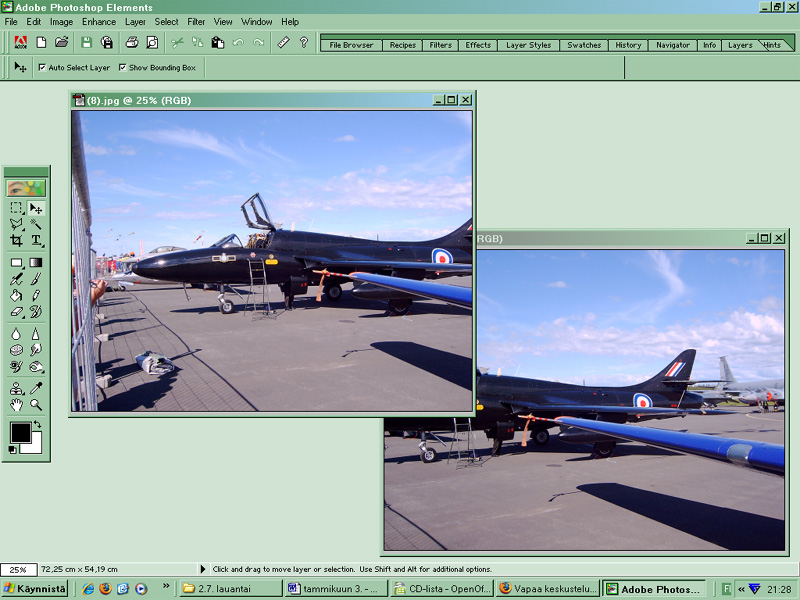Select the Rectangle shape tool

16,263
